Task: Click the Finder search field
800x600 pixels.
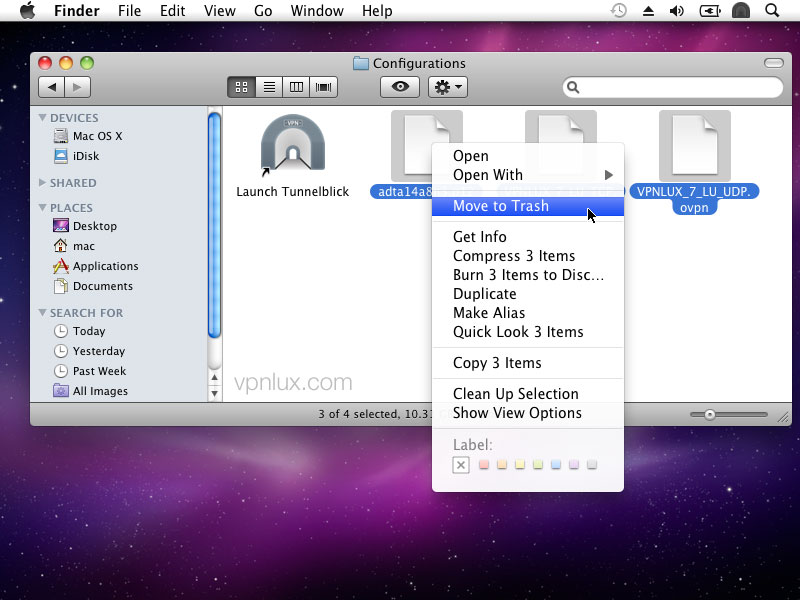Action: pyautogui.click(x=672, y=87)
